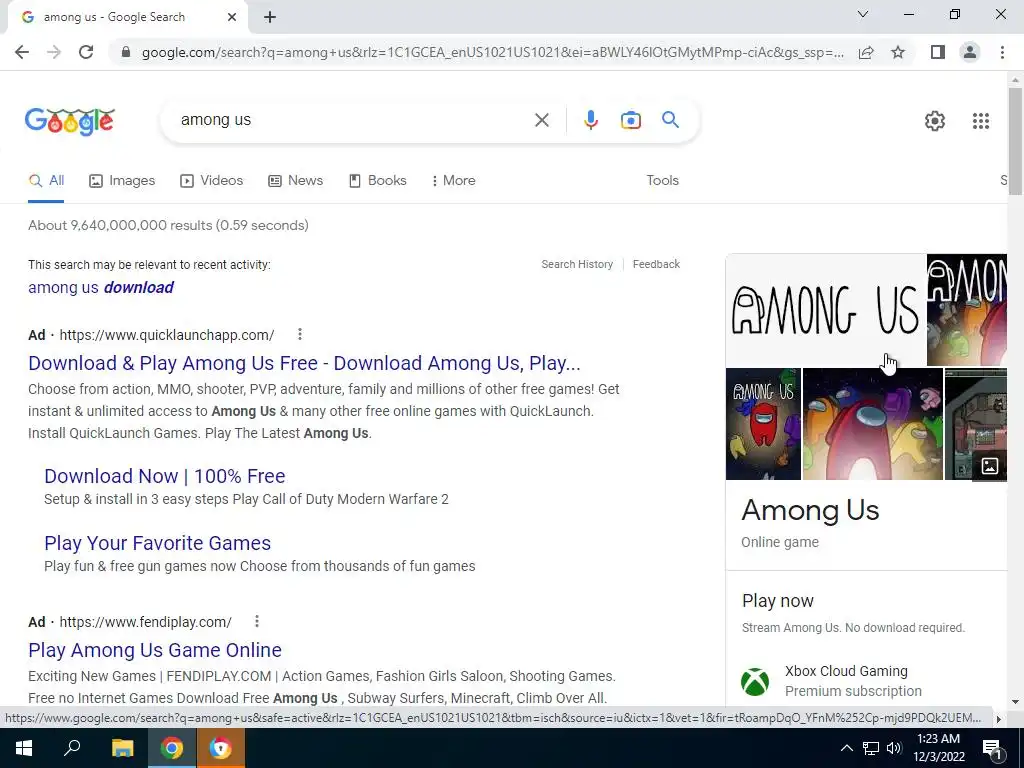Click the more images icon in panel
The height and width of the screenshot is (768, 1024).
989,466
